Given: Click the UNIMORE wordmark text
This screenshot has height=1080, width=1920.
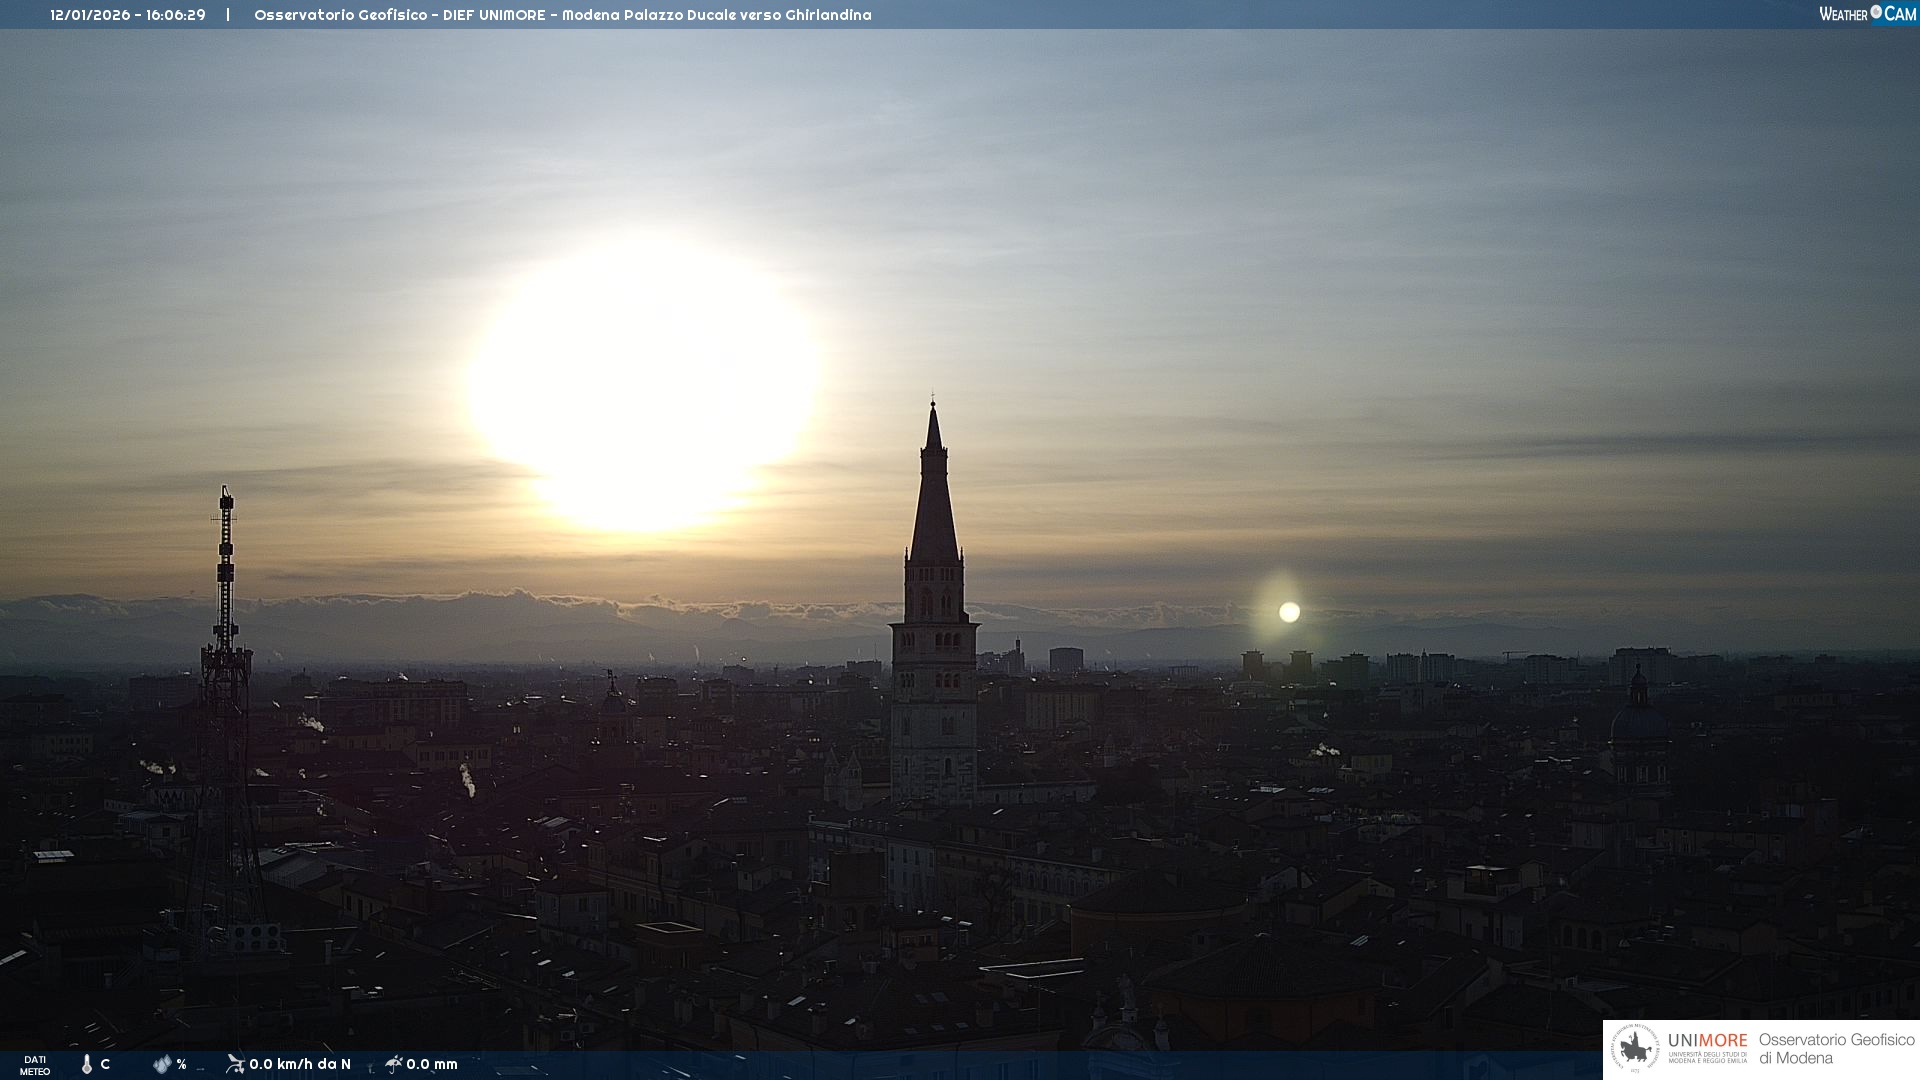Looking at the screenshot, I should [1707, 1041].
